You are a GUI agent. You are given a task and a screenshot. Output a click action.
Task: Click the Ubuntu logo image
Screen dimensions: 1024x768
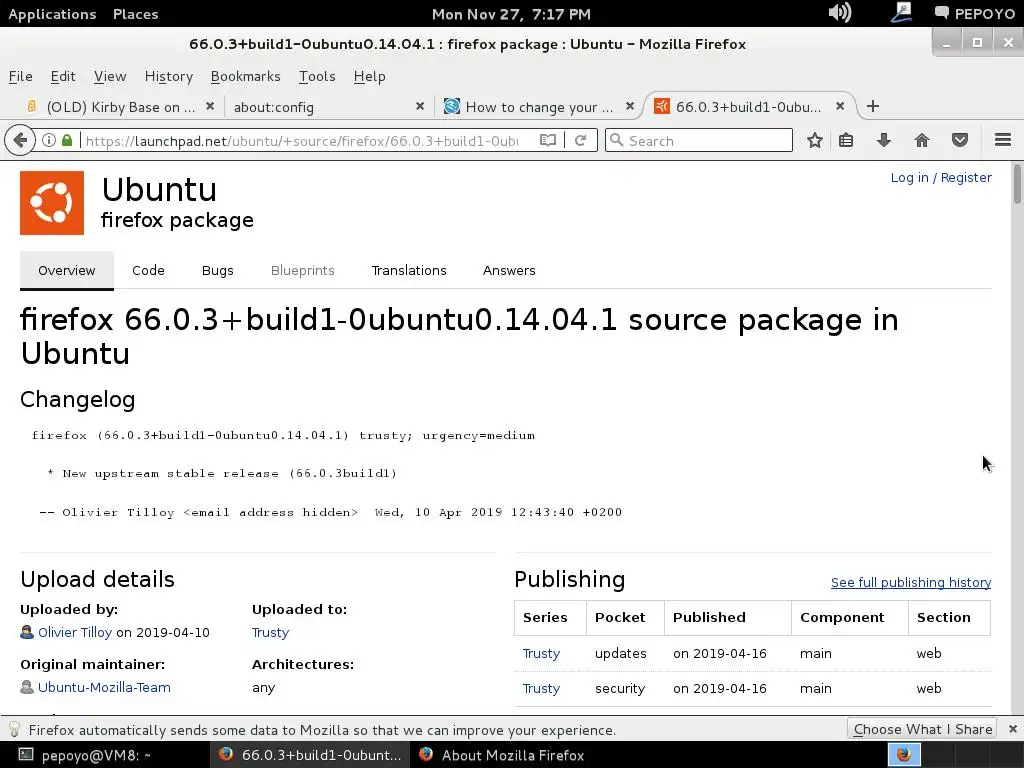(52, 202)
